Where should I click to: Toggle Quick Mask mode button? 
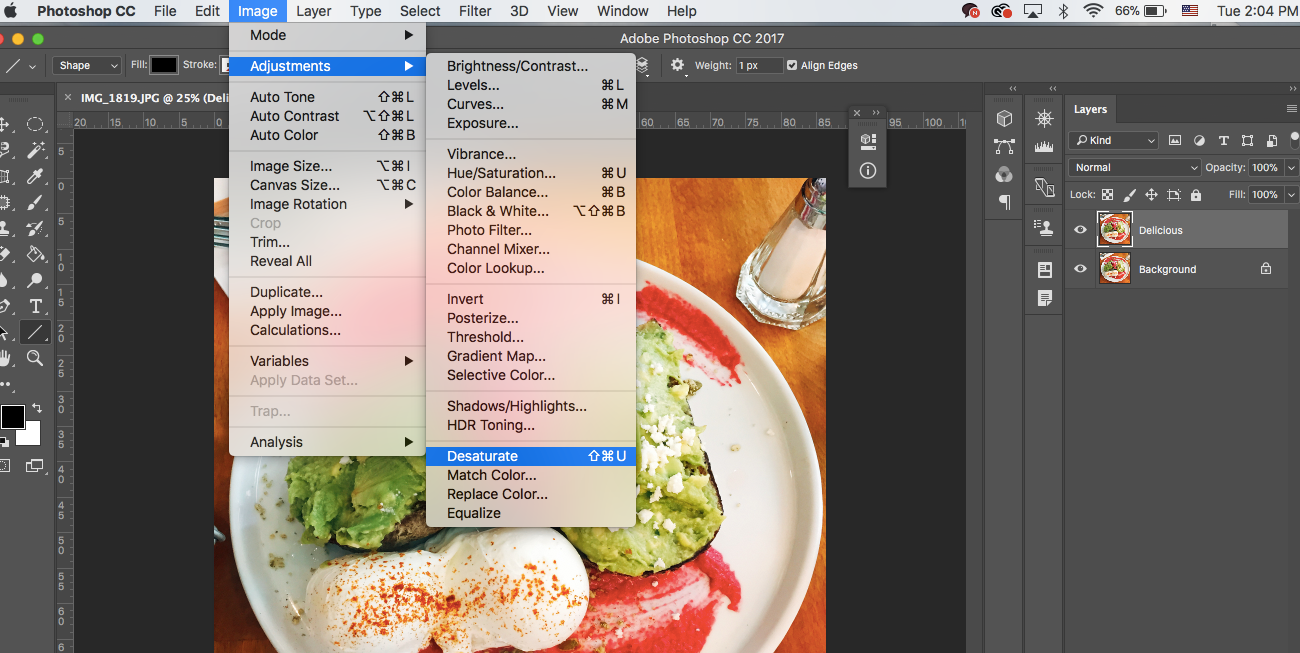point(4,465)
